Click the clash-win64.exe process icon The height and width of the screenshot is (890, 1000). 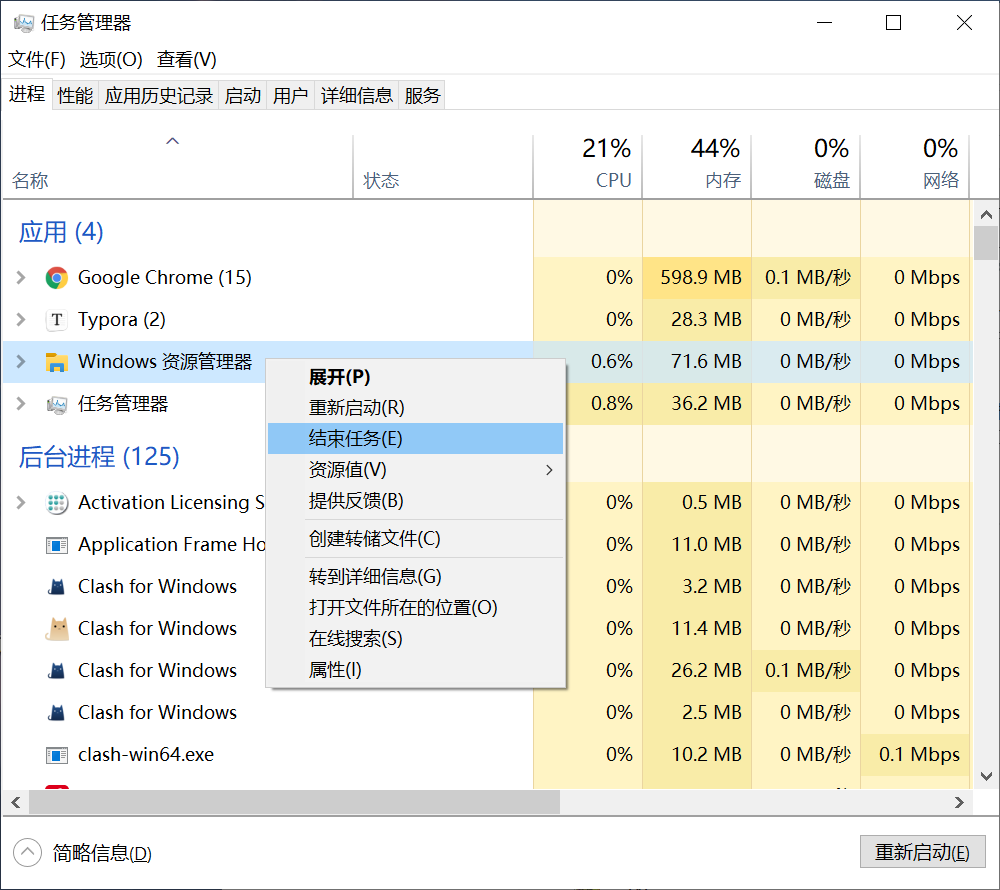(57, 755)
